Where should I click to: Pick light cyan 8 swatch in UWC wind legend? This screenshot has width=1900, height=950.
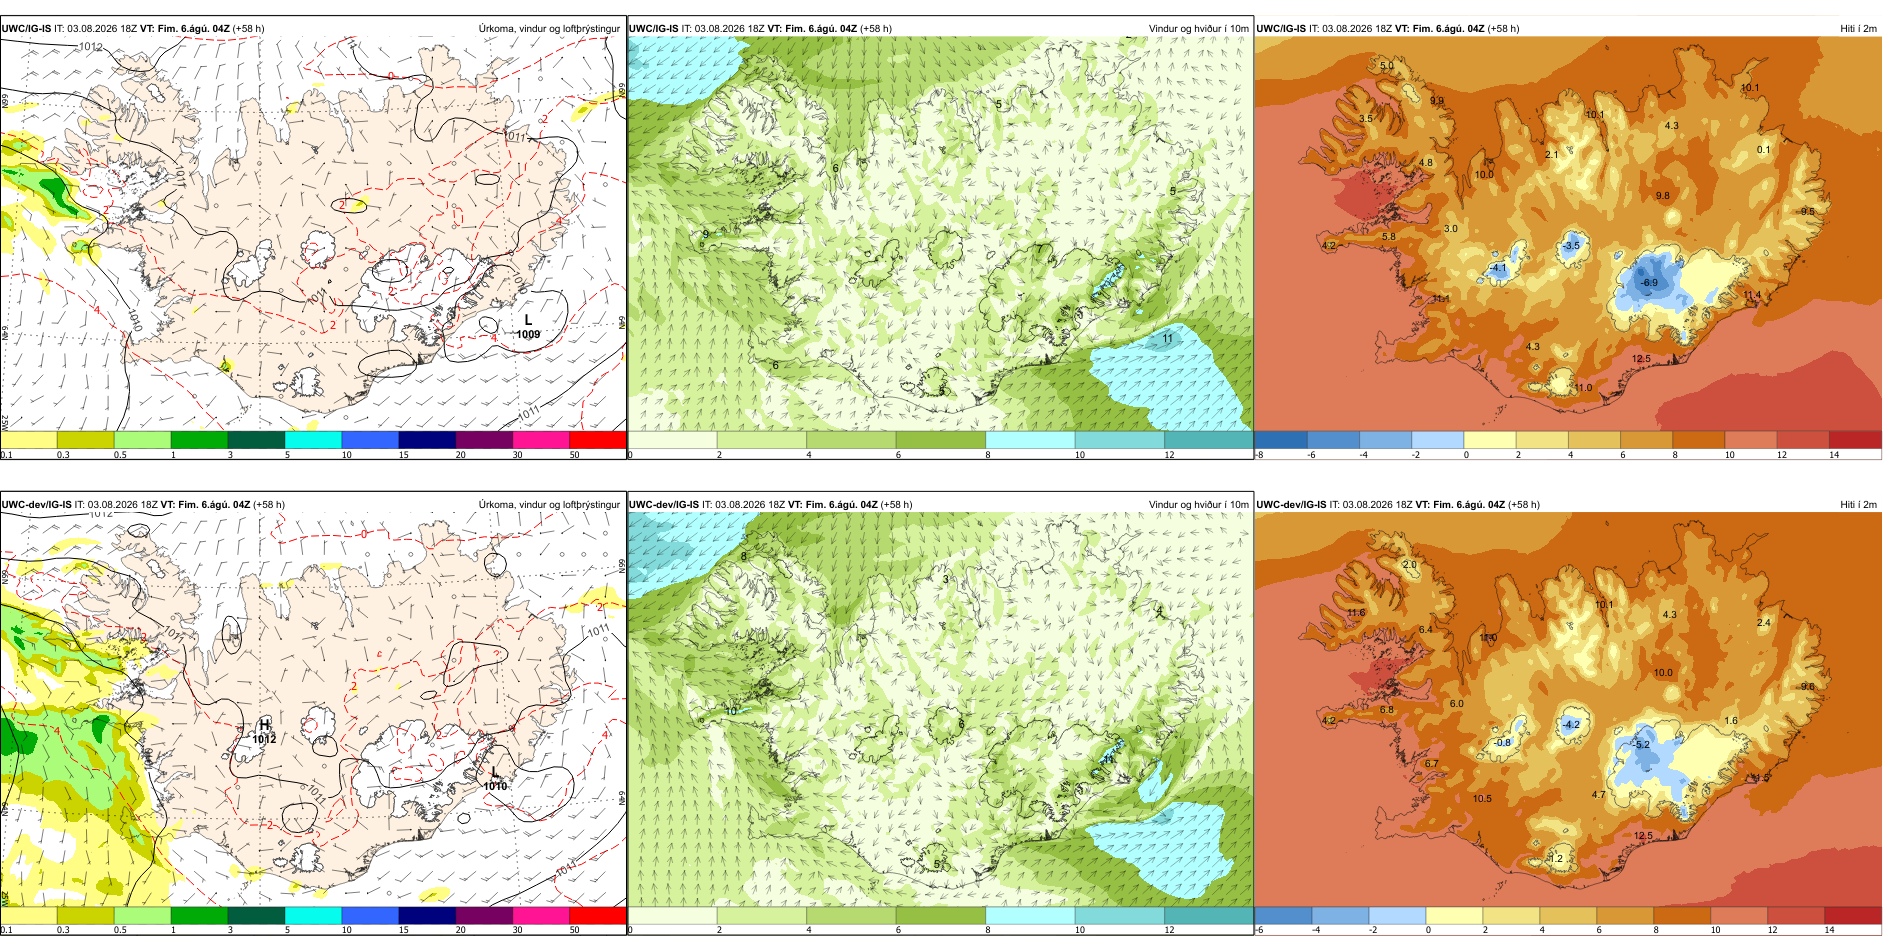pos(1030,439)
